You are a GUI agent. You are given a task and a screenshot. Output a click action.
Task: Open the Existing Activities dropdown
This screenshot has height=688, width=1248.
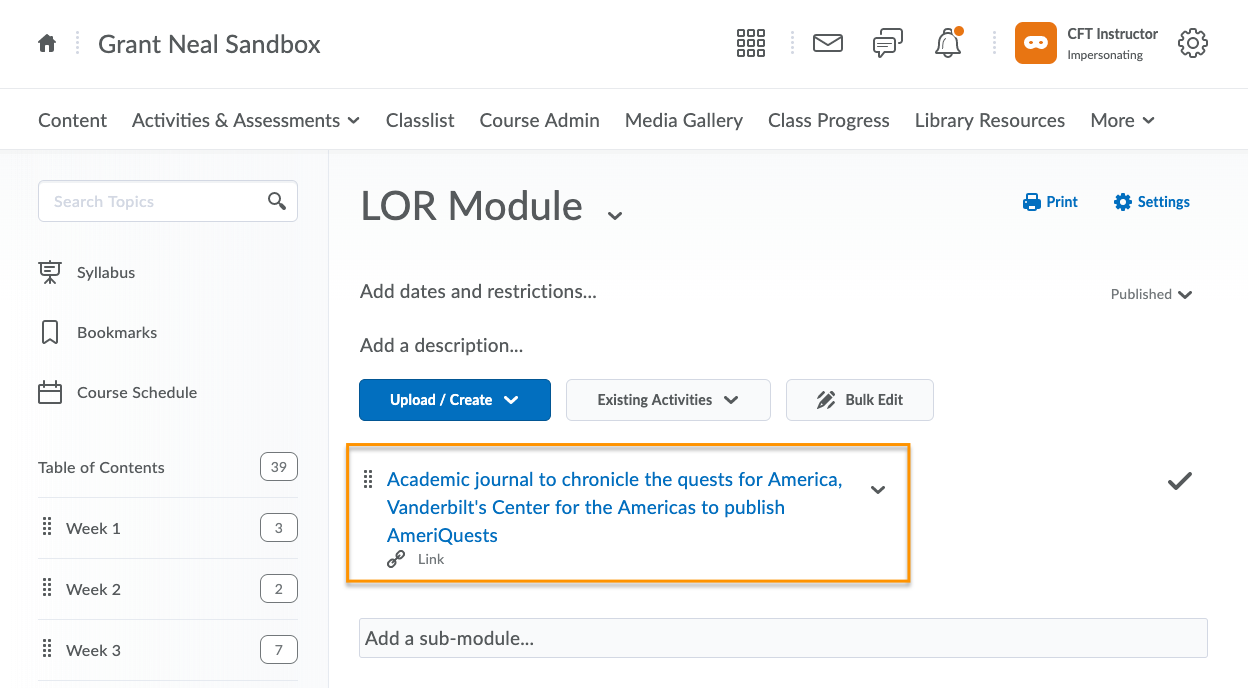coord(668,400)
